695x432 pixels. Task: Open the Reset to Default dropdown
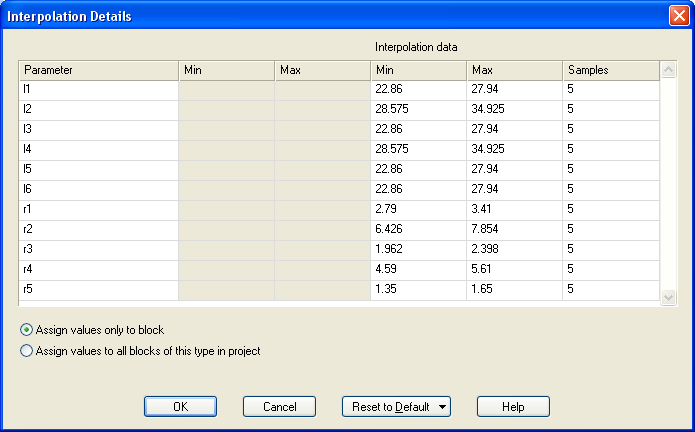click(396, 407)
